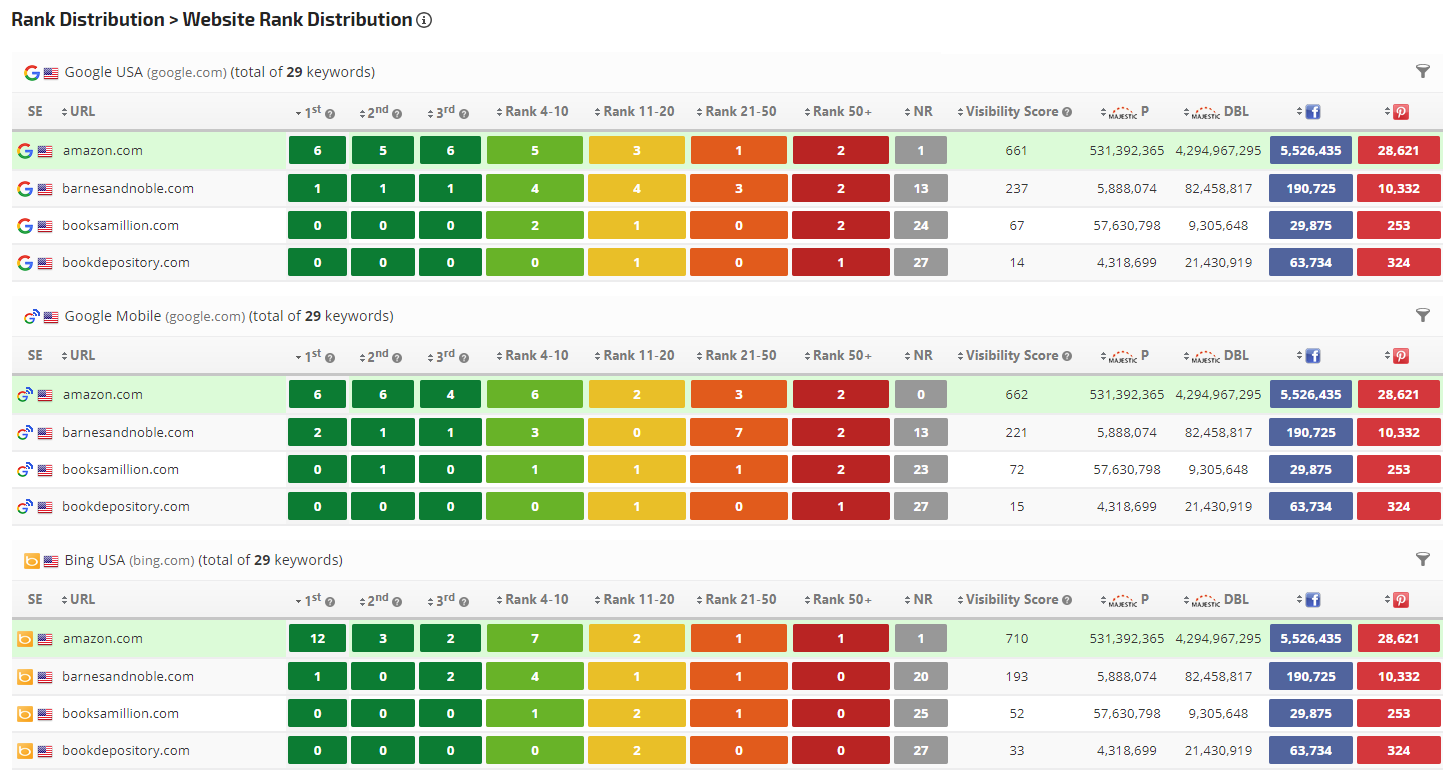Click the help icon next to Visibility Score in Bing table
Image resolution: width=1450 pixels, height=782 pixels.
pos(1067,600)
